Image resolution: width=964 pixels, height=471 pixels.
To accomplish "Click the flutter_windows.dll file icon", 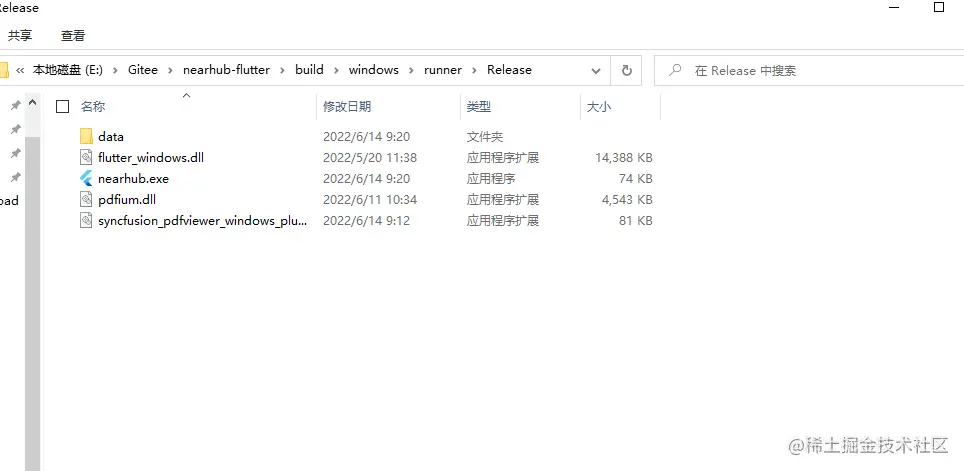I will 87,157.
